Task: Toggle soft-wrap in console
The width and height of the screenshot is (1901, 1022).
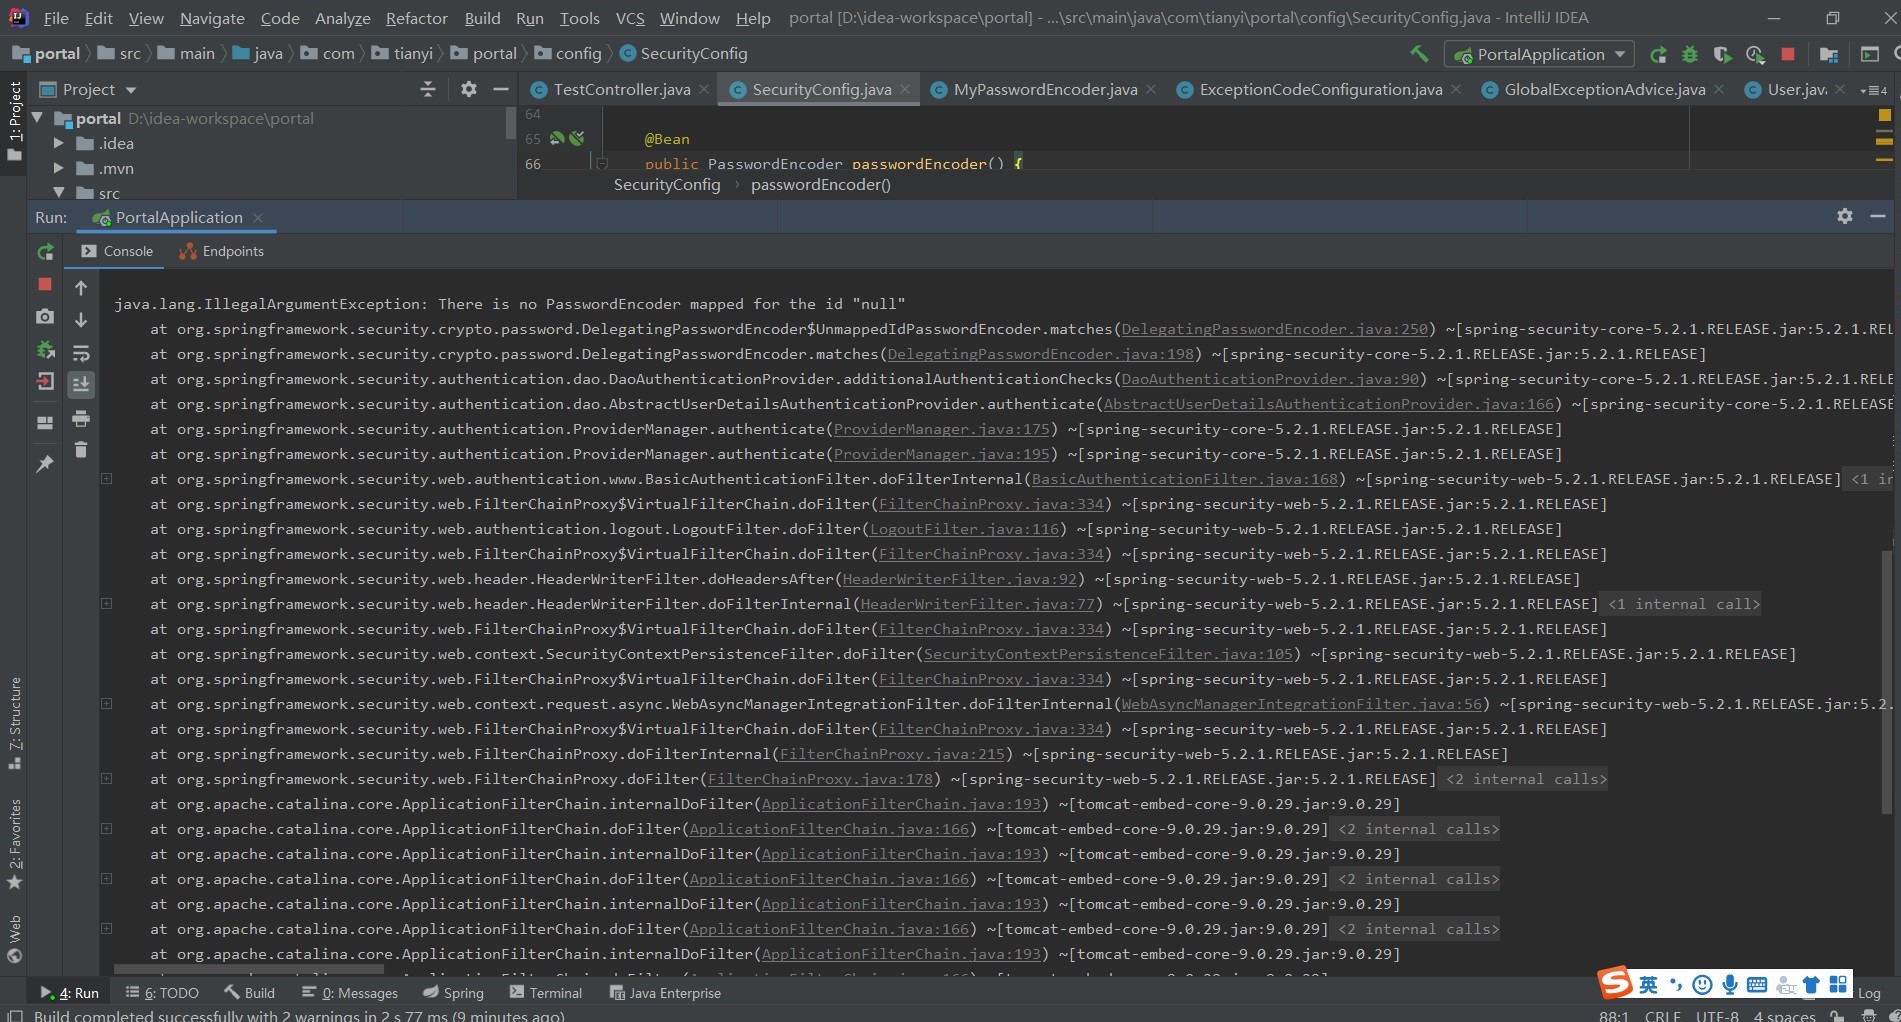Action: [x=81, y=353]
